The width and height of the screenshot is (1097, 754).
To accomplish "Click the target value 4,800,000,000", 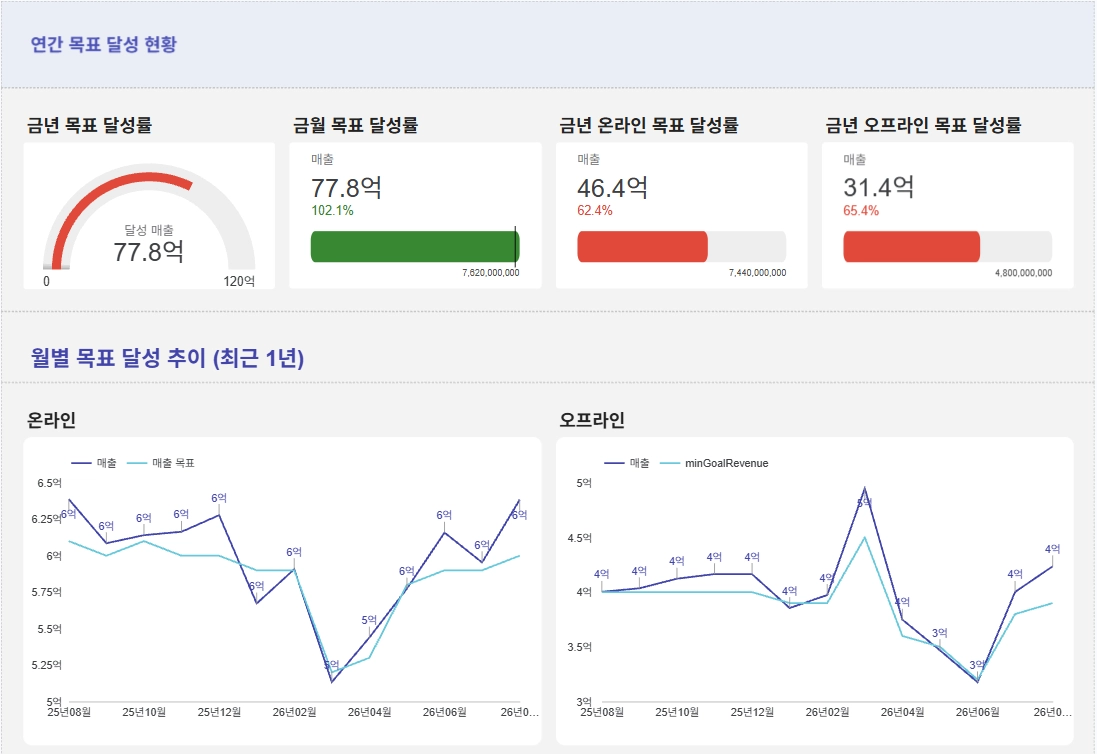I will click(1023, 273).
